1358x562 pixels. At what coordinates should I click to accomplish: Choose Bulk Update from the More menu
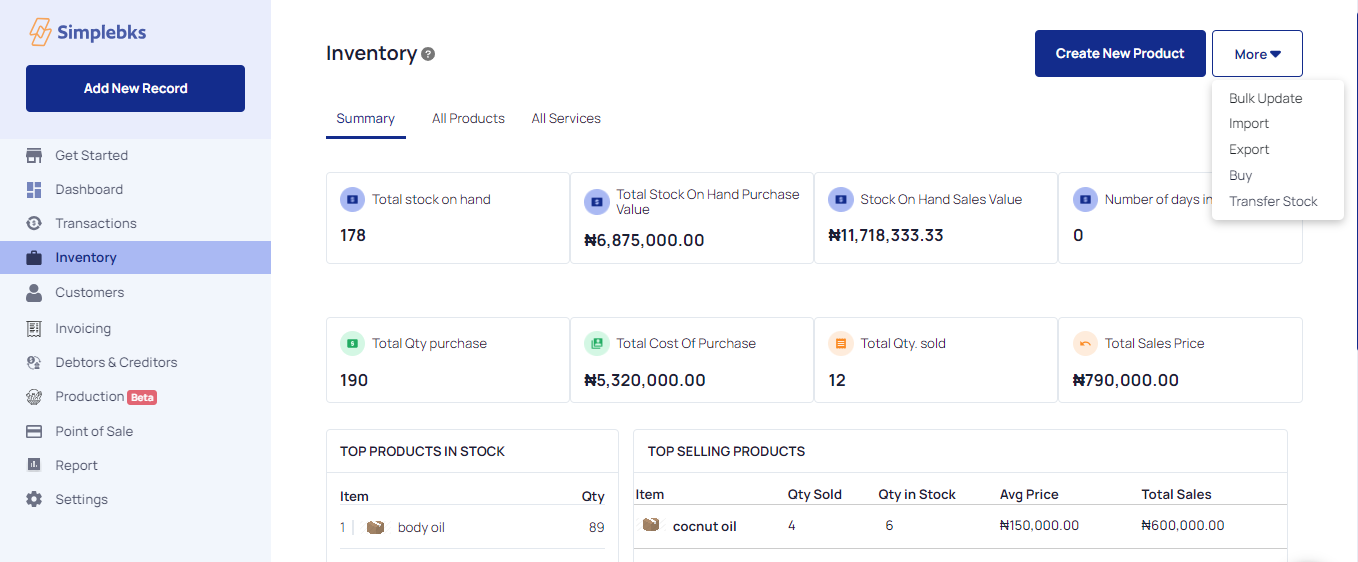click(1265, 98)
